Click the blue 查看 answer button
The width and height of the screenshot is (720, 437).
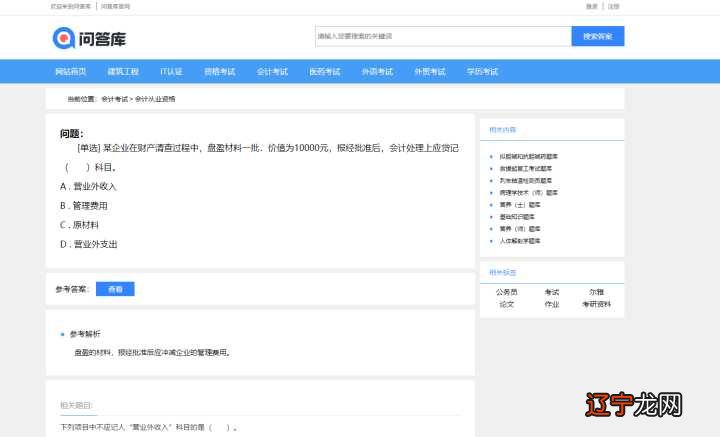point(115,289)
